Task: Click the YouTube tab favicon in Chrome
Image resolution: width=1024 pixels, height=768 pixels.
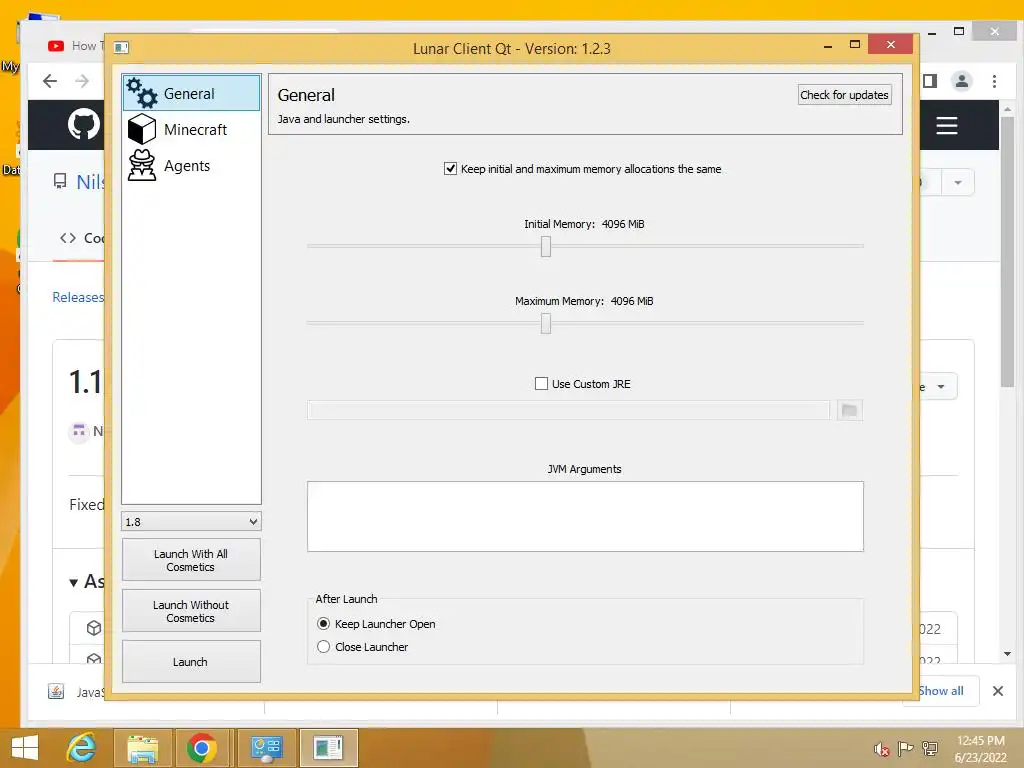Action: point(56,46)
